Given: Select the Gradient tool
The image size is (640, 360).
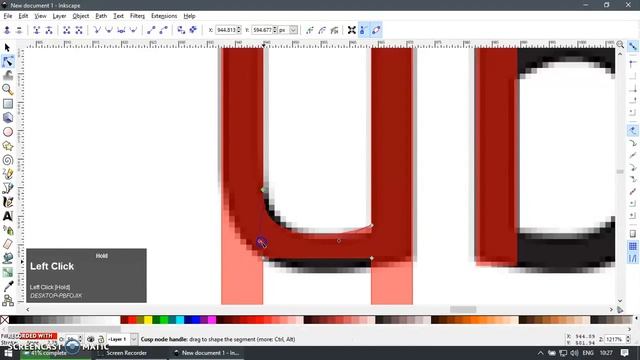Looking at the screenshot, I should (7, 272).
